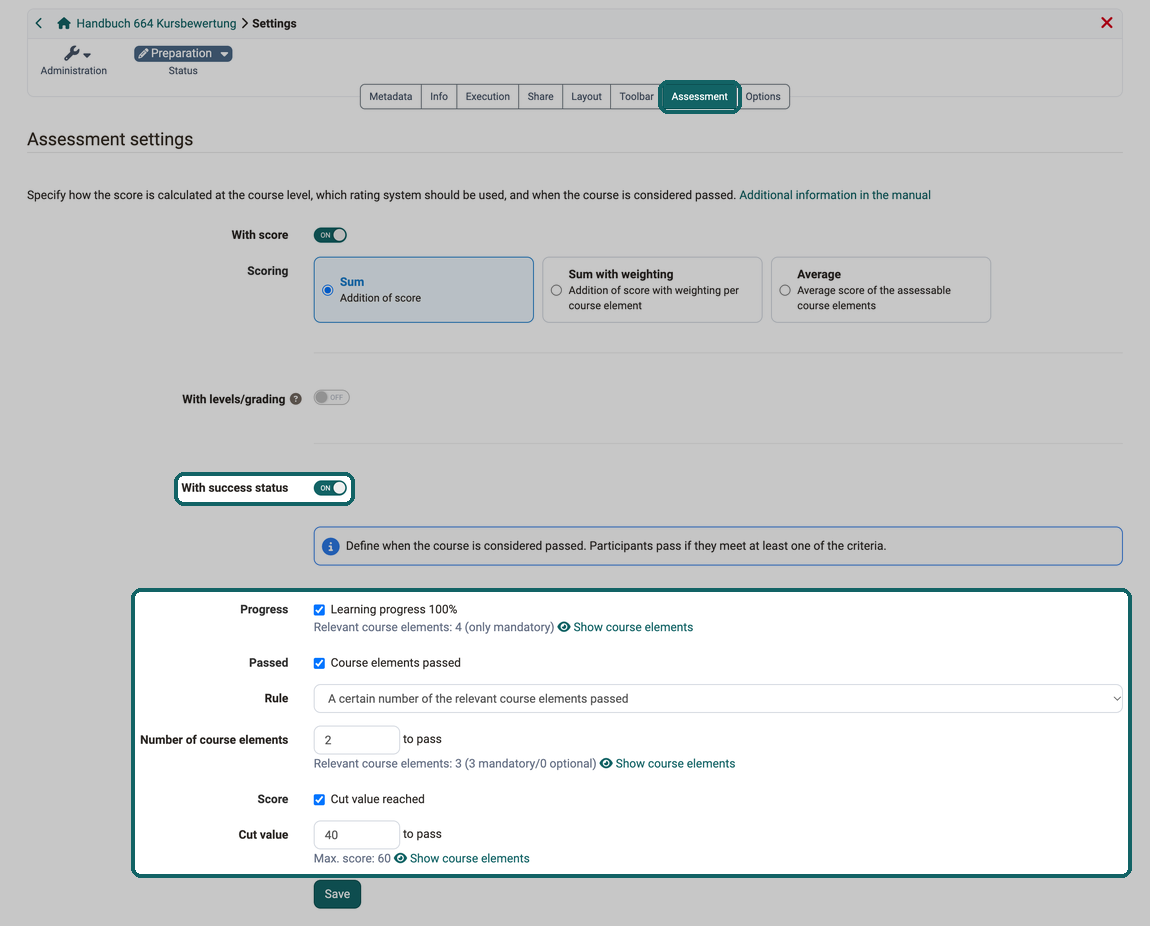
Task: Switch to the Options tab
Action: pos(763,97)
